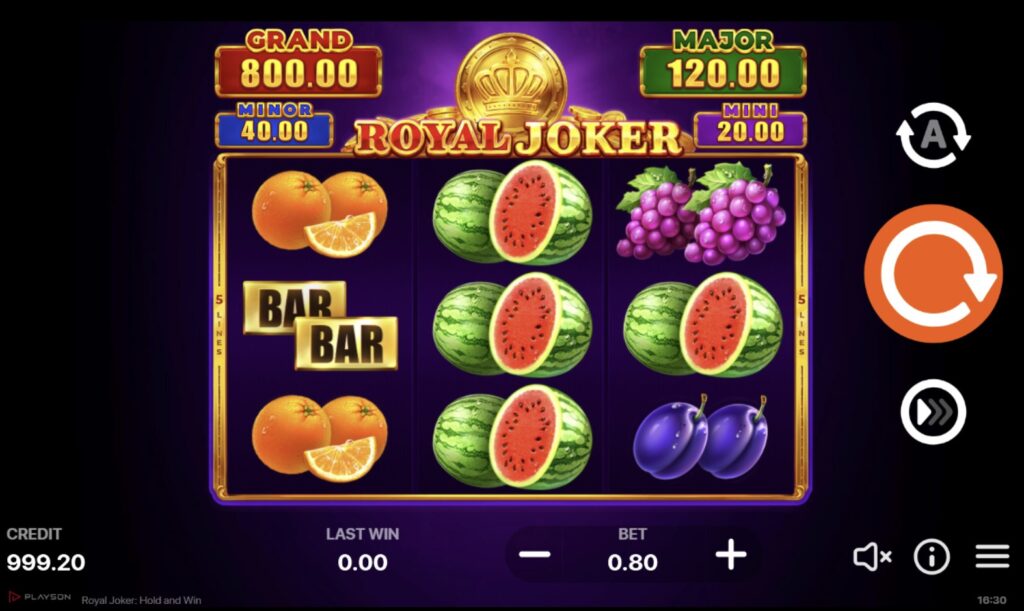The height and width of the screenshot is (611, 1024).
Task: Click the Minor 40.00 jackpot badge
Action: (x=274, y=125)
